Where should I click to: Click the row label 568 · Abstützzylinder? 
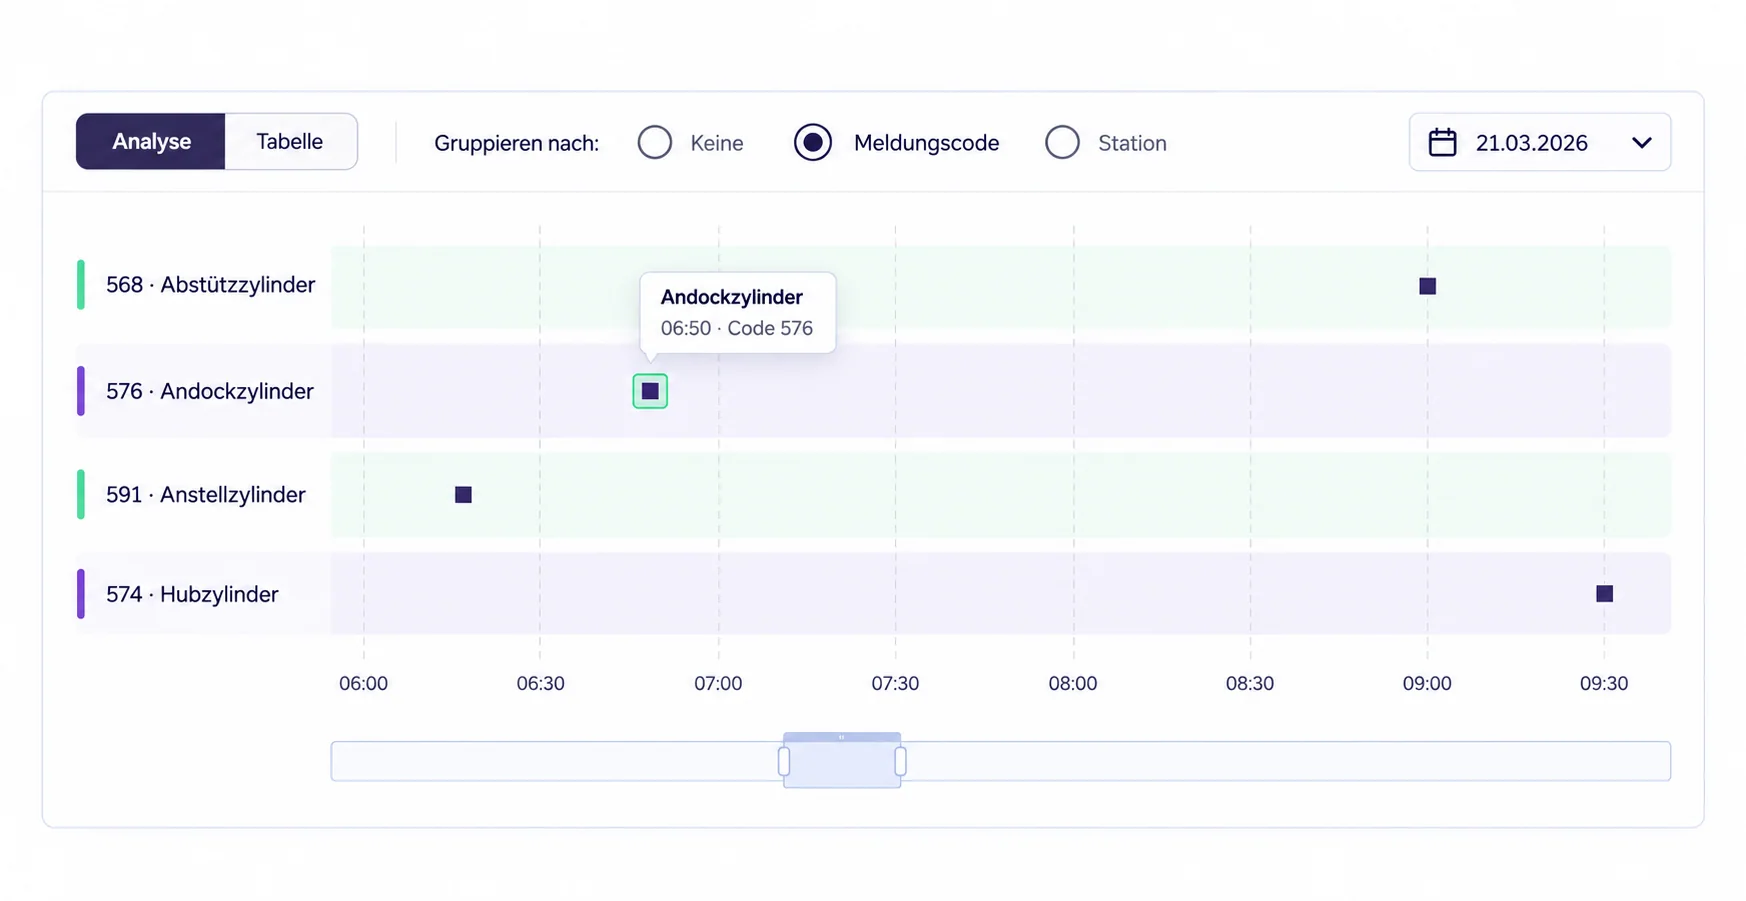210,285
